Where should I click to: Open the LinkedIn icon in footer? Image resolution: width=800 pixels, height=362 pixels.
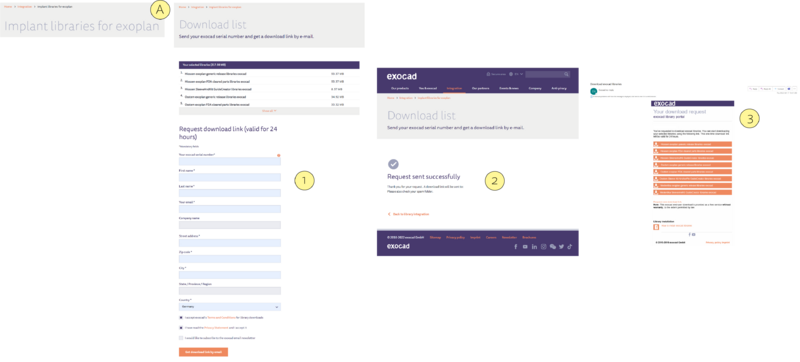click(534, 246)
